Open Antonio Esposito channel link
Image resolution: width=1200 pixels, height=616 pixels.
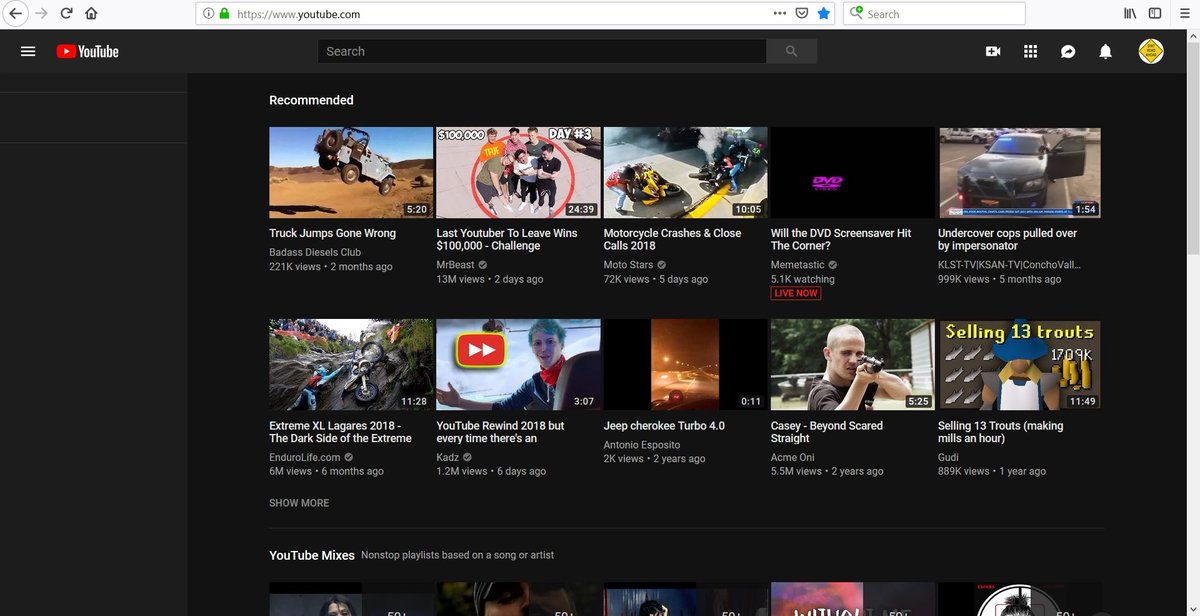(x=642, y=445)
